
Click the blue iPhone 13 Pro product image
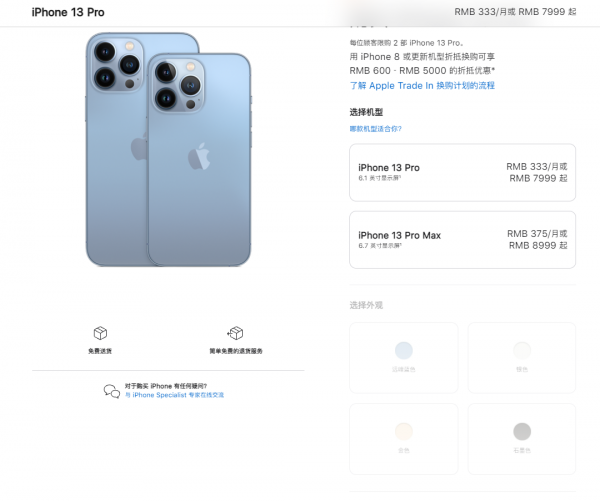168,149
